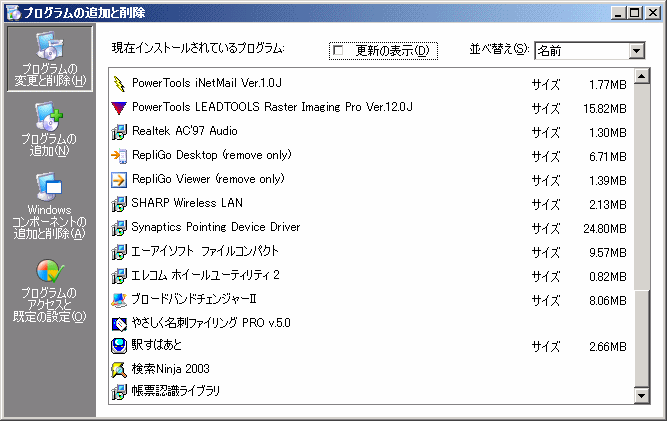Viewport: 667px width, 421px height.
Task: Click scrollbar up arrow in program list
Action: [641, 76]
